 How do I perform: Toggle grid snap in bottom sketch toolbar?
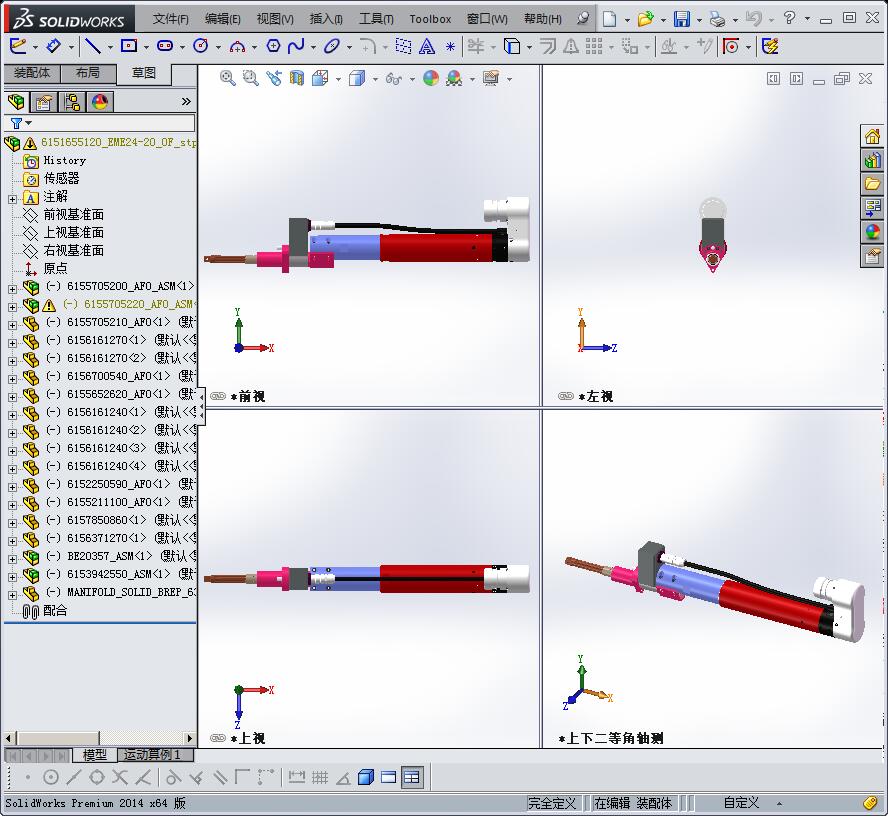point(320,777)
